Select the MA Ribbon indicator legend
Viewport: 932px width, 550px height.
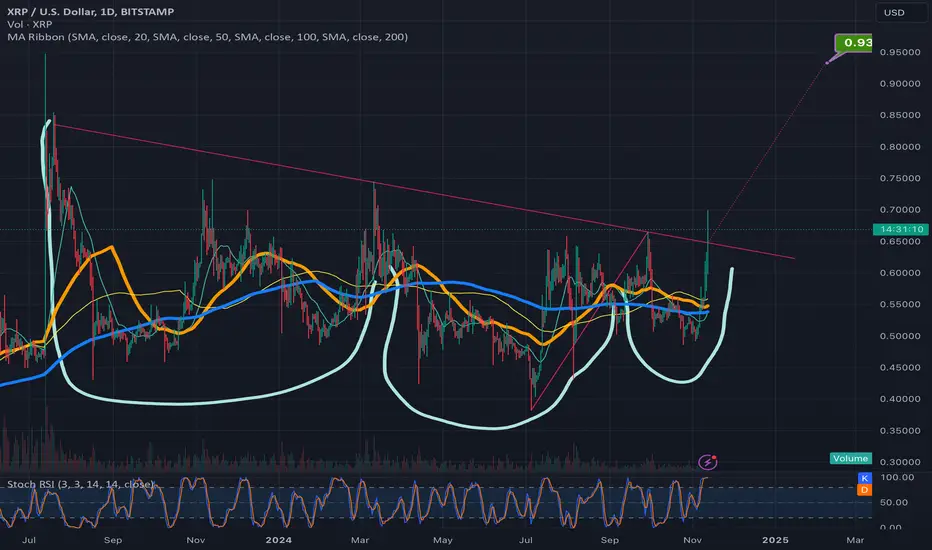[x=207, y=37]
